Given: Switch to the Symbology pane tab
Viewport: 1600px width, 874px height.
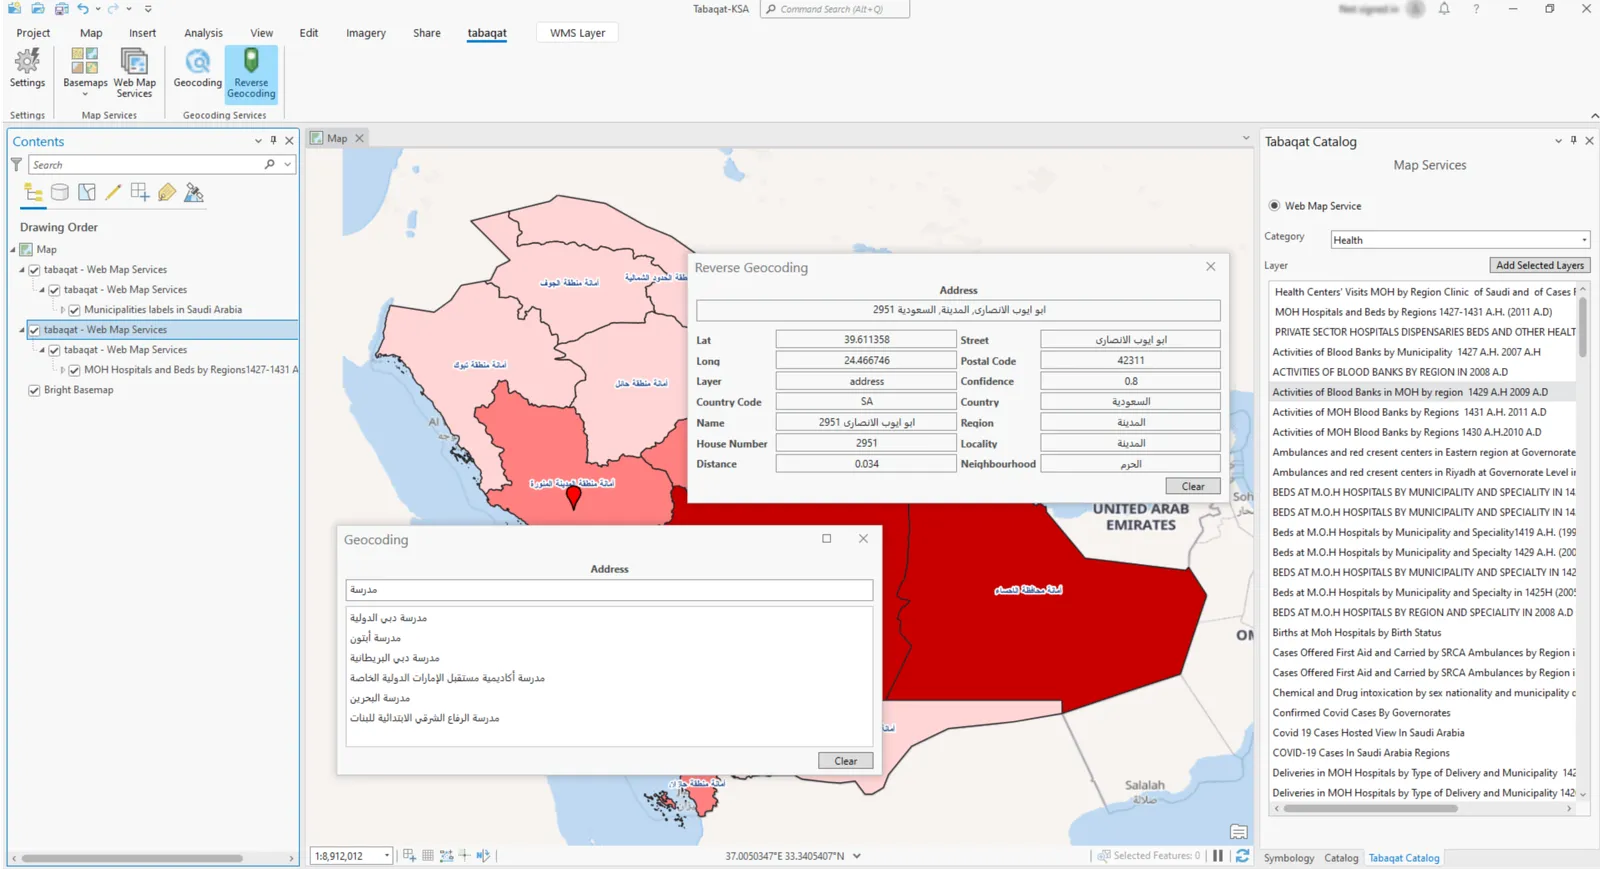Looking at the screenshot, I should [1288, 858].
